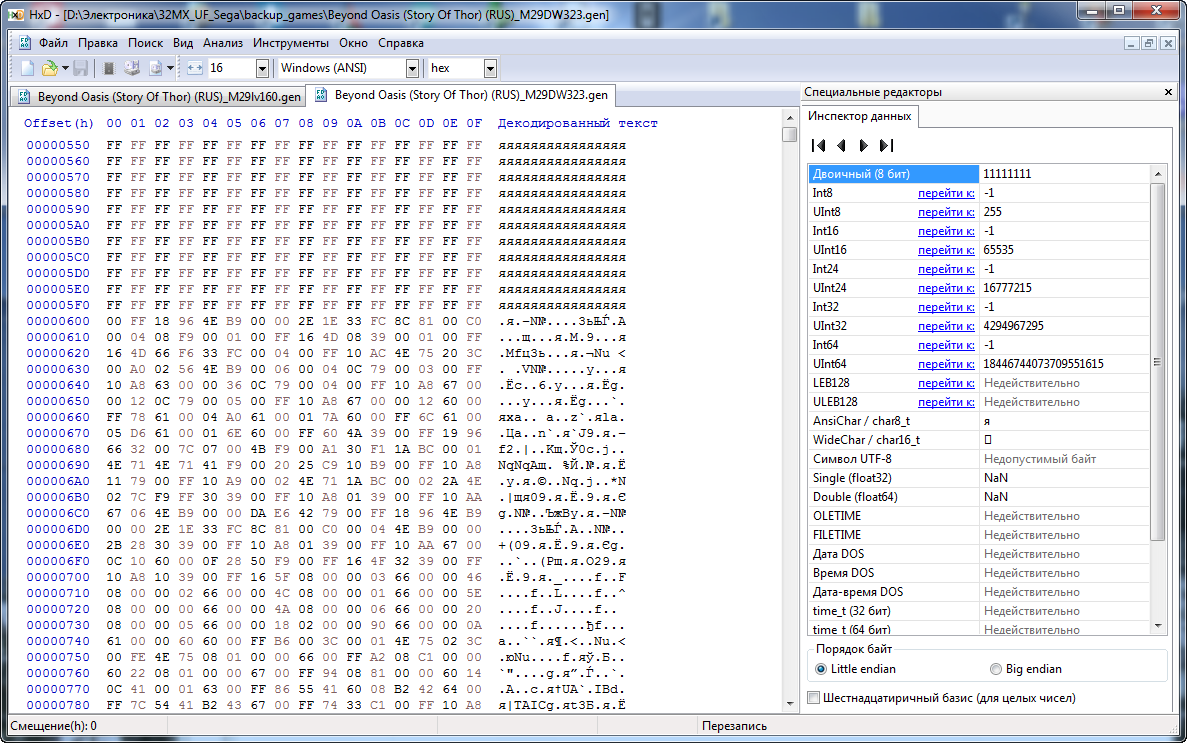The height and width of the screenshot is (743, 1187).
Task: Click the AnsiChar / char8_t row
Action: [979, 421]
